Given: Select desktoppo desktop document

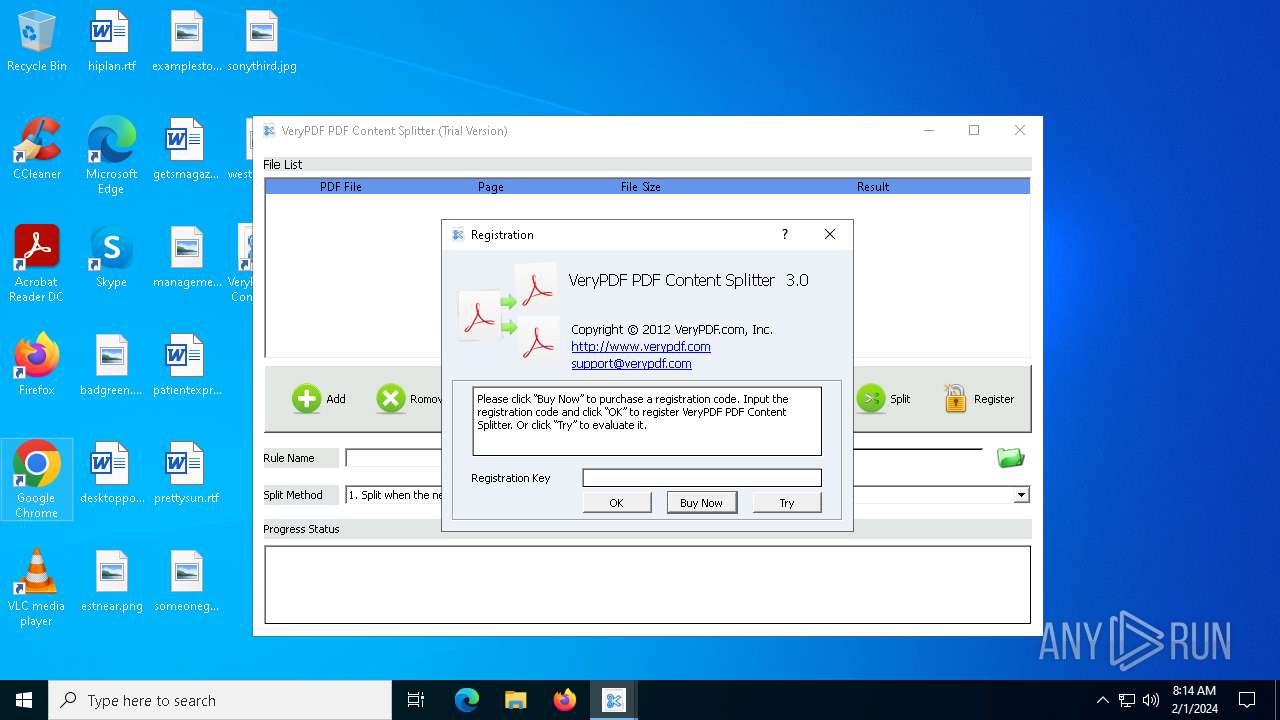Looking at the screenshot, I should [111, 474].
